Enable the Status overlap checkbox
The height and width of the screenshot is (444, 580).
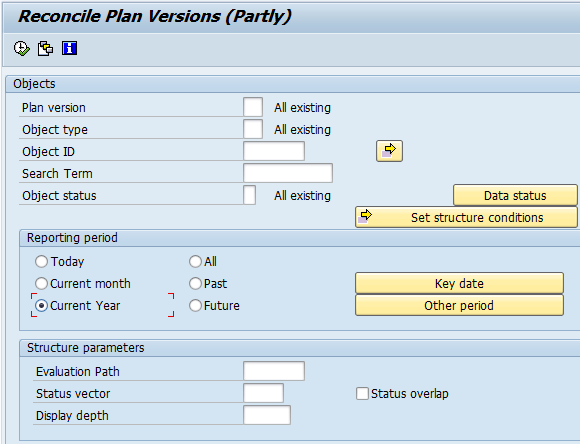[362, 394]
